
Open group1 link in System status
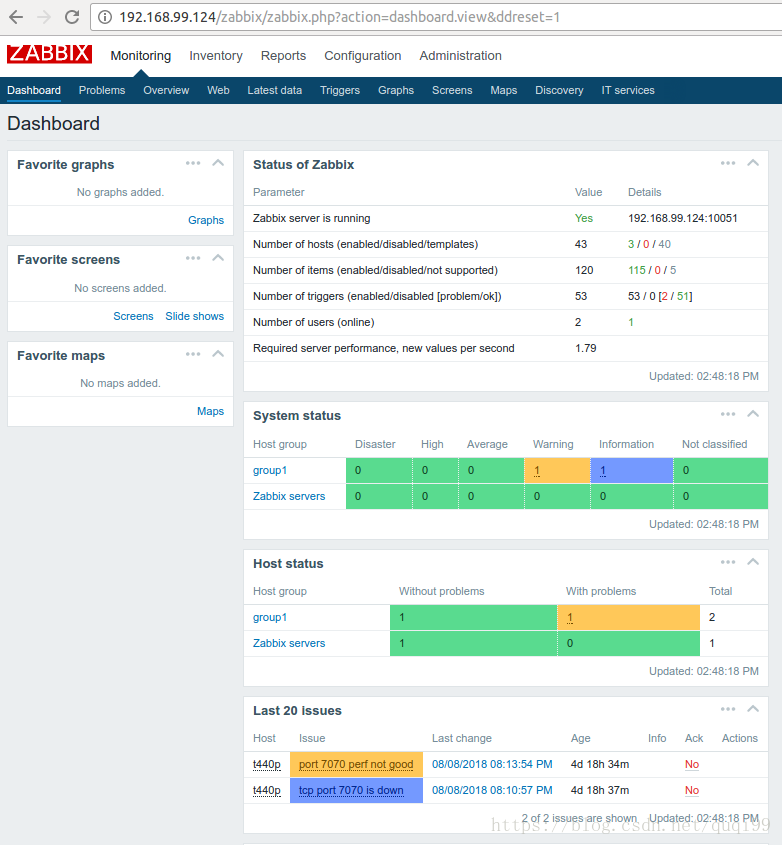[270, 470]
